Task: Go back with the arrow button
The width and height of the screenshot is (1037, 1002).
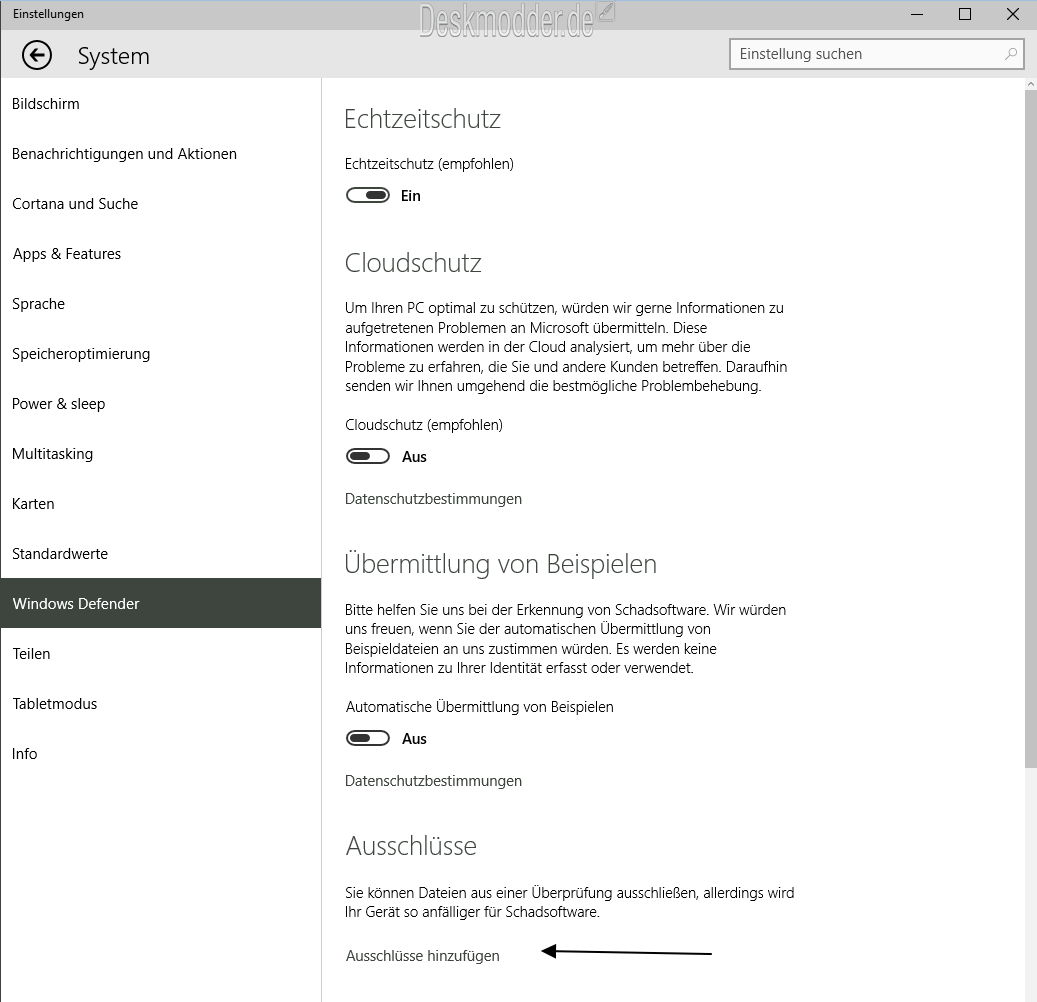Action: (x=36, y=55)
